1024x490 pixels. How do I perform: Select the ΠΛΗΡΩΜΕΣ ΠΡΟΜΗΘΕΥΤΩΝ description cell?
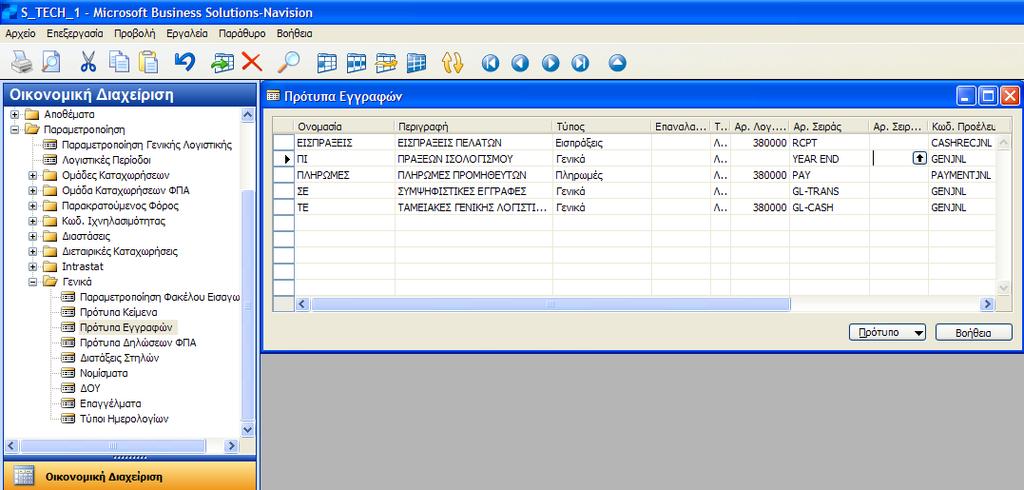click(x=473, y=175)
